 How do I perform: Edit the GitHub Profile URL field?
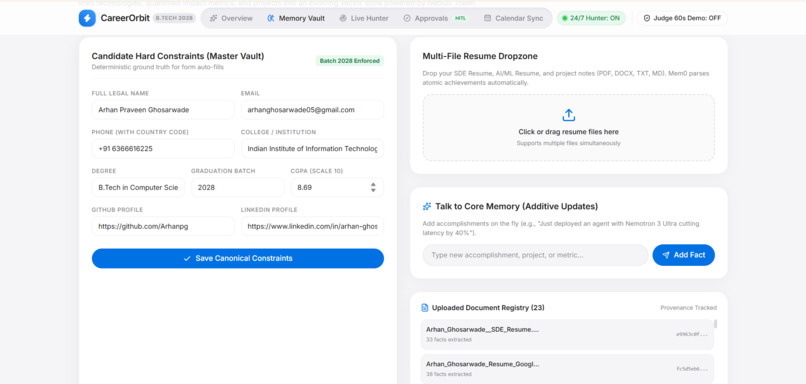click(x=163, y=226)
